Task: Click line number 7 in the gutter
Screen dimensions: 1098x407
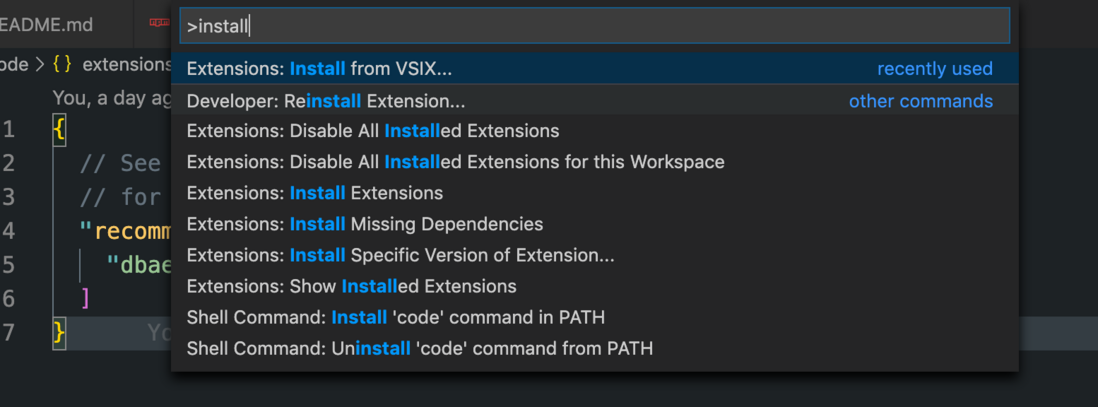Action: pyautogui.click(x=8, y=332)
